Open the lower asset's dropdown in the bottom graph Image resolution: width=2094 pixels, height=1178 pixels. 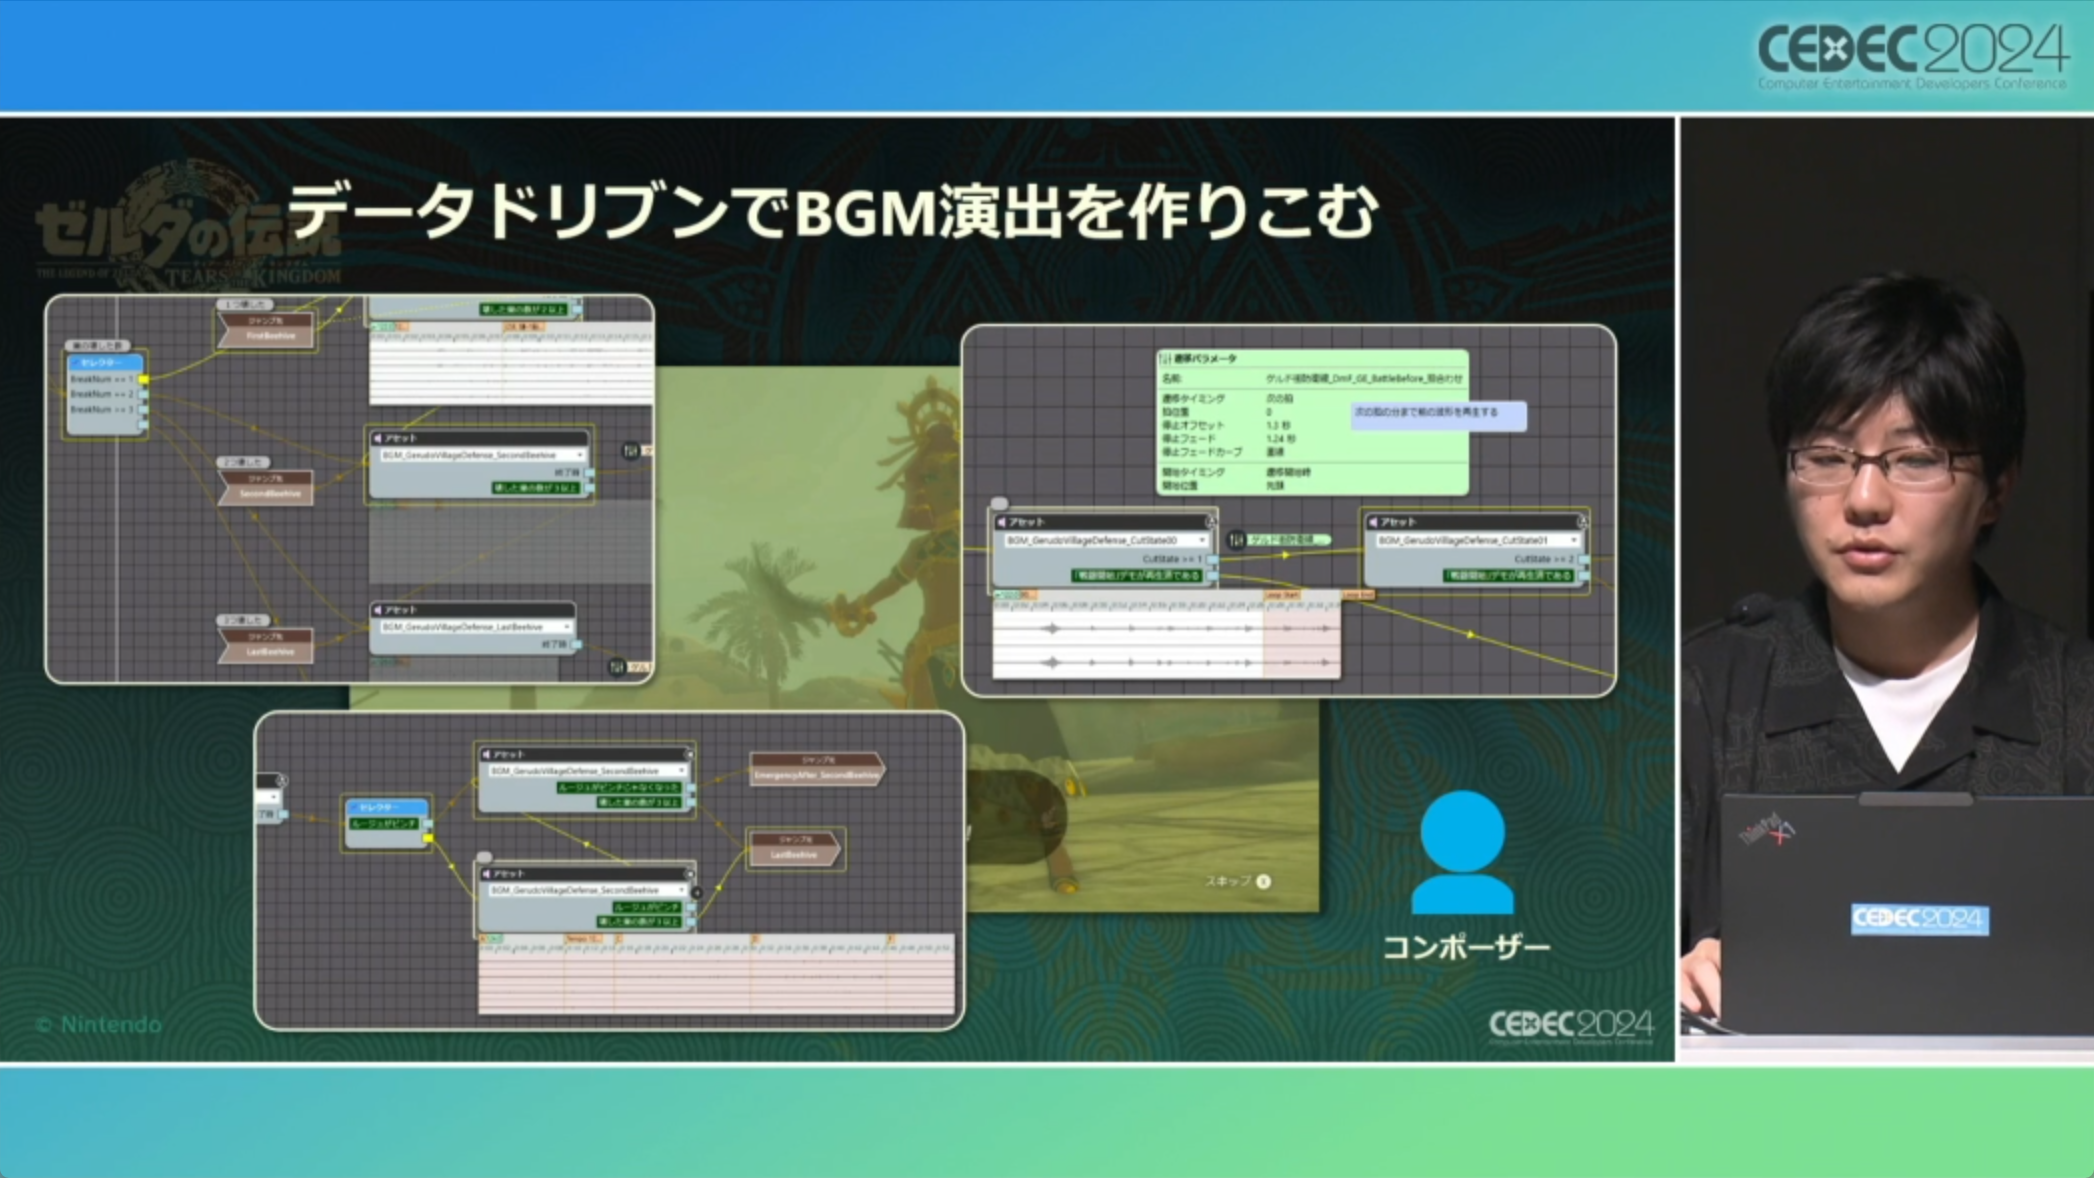(588, 890)
